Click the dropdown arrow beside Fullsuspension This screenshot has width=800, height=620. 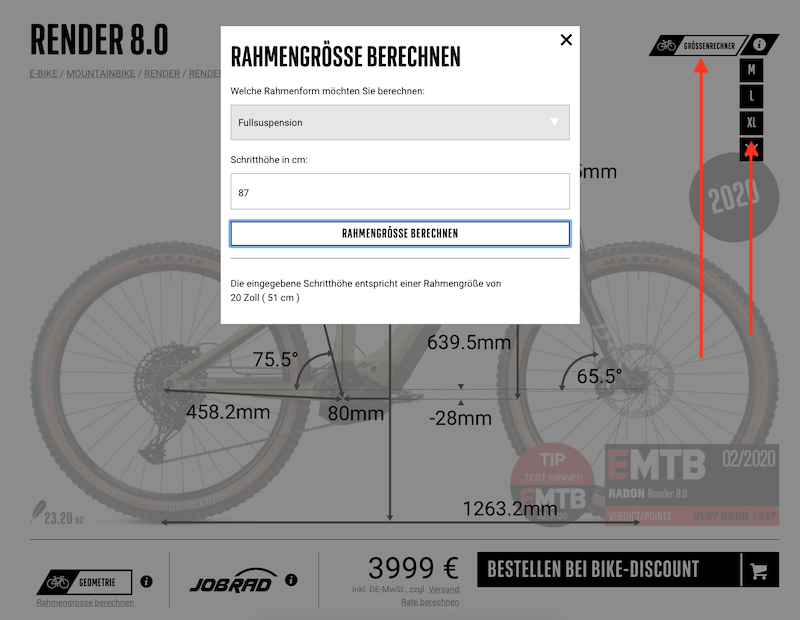(554, 122)
